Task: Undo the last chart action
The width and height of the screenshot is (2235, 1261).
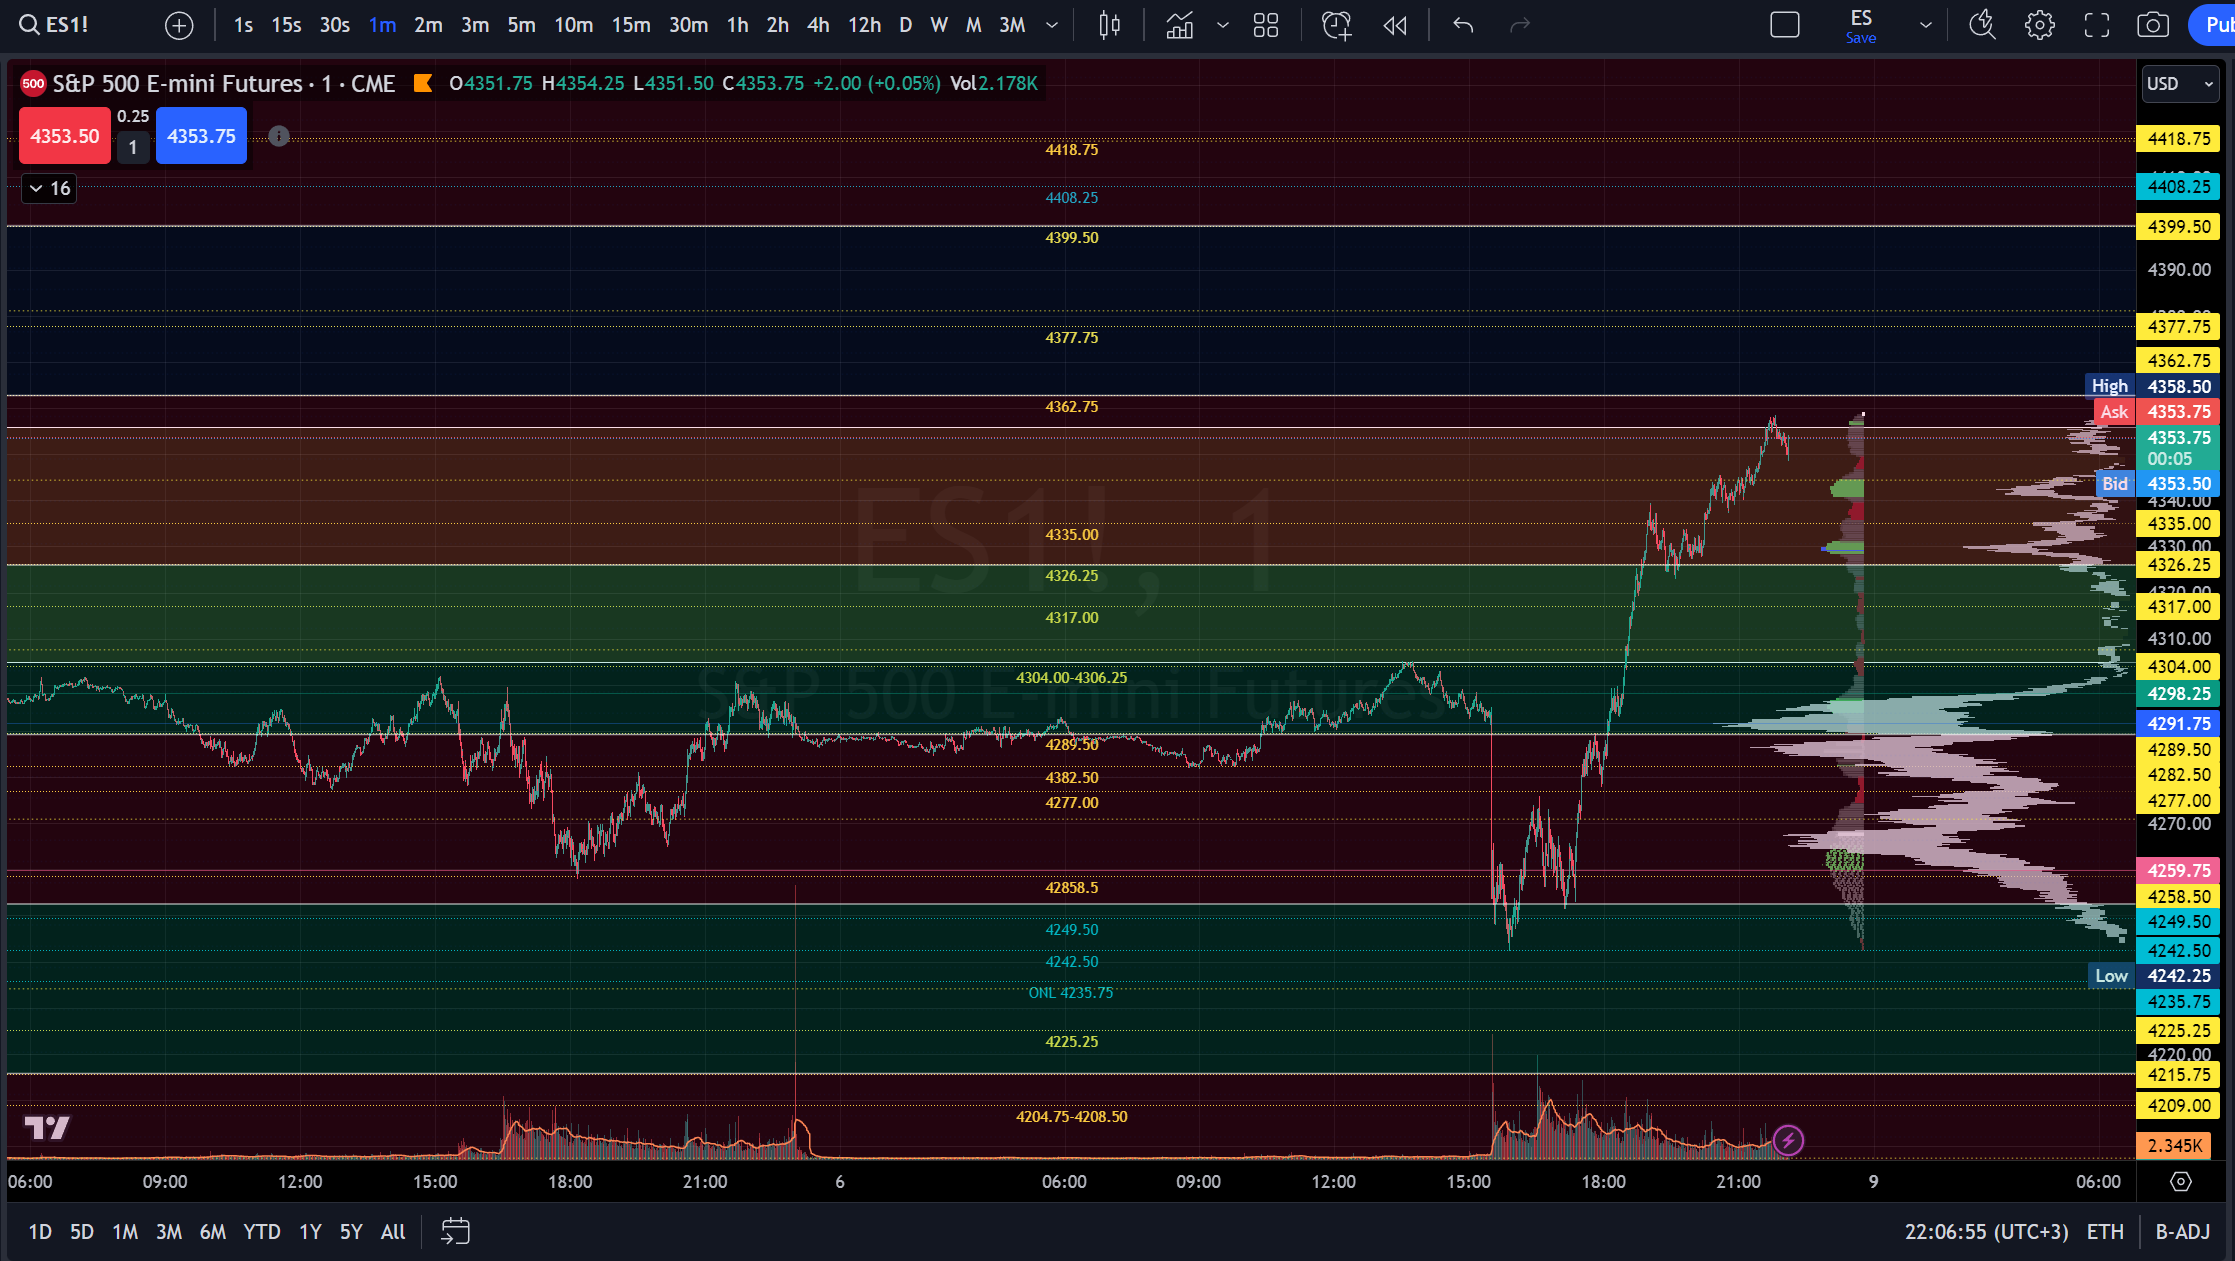Action: tap(1463, 25)
